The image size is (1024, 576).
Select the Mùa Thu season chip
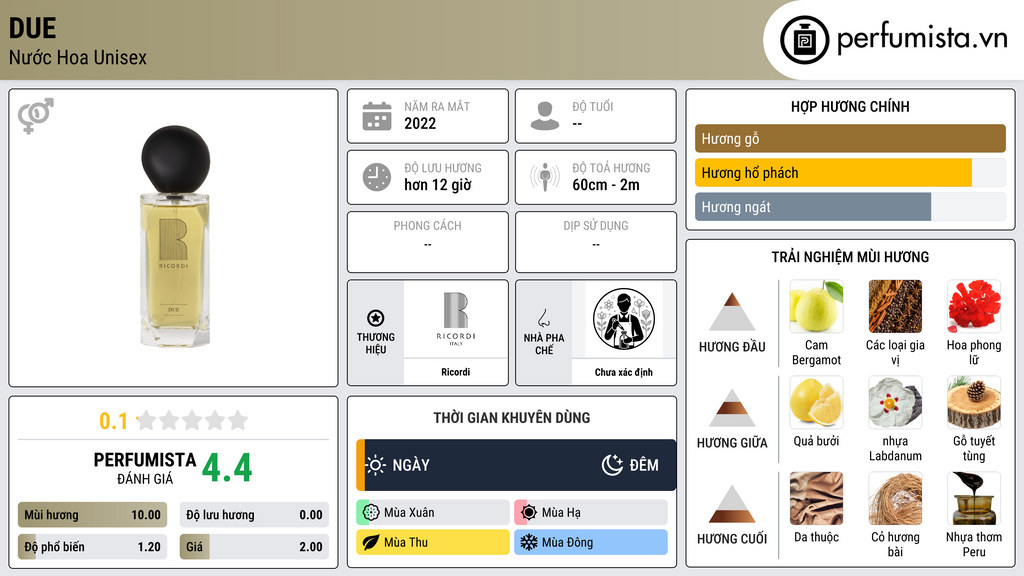pos(432,542)
